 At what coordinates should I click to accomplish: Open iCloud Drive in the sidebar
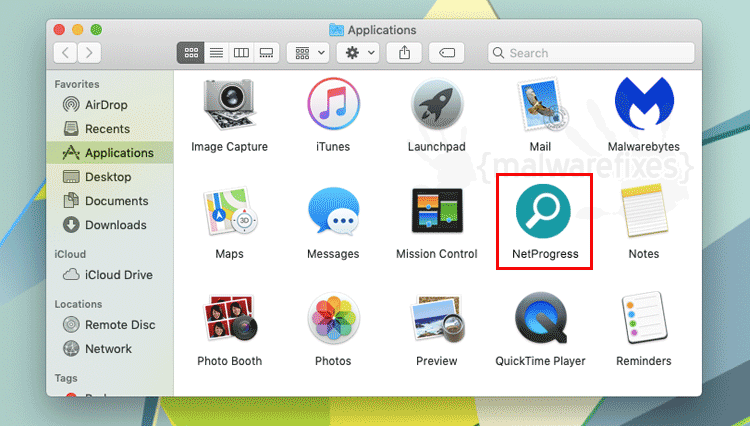point(110,274)
